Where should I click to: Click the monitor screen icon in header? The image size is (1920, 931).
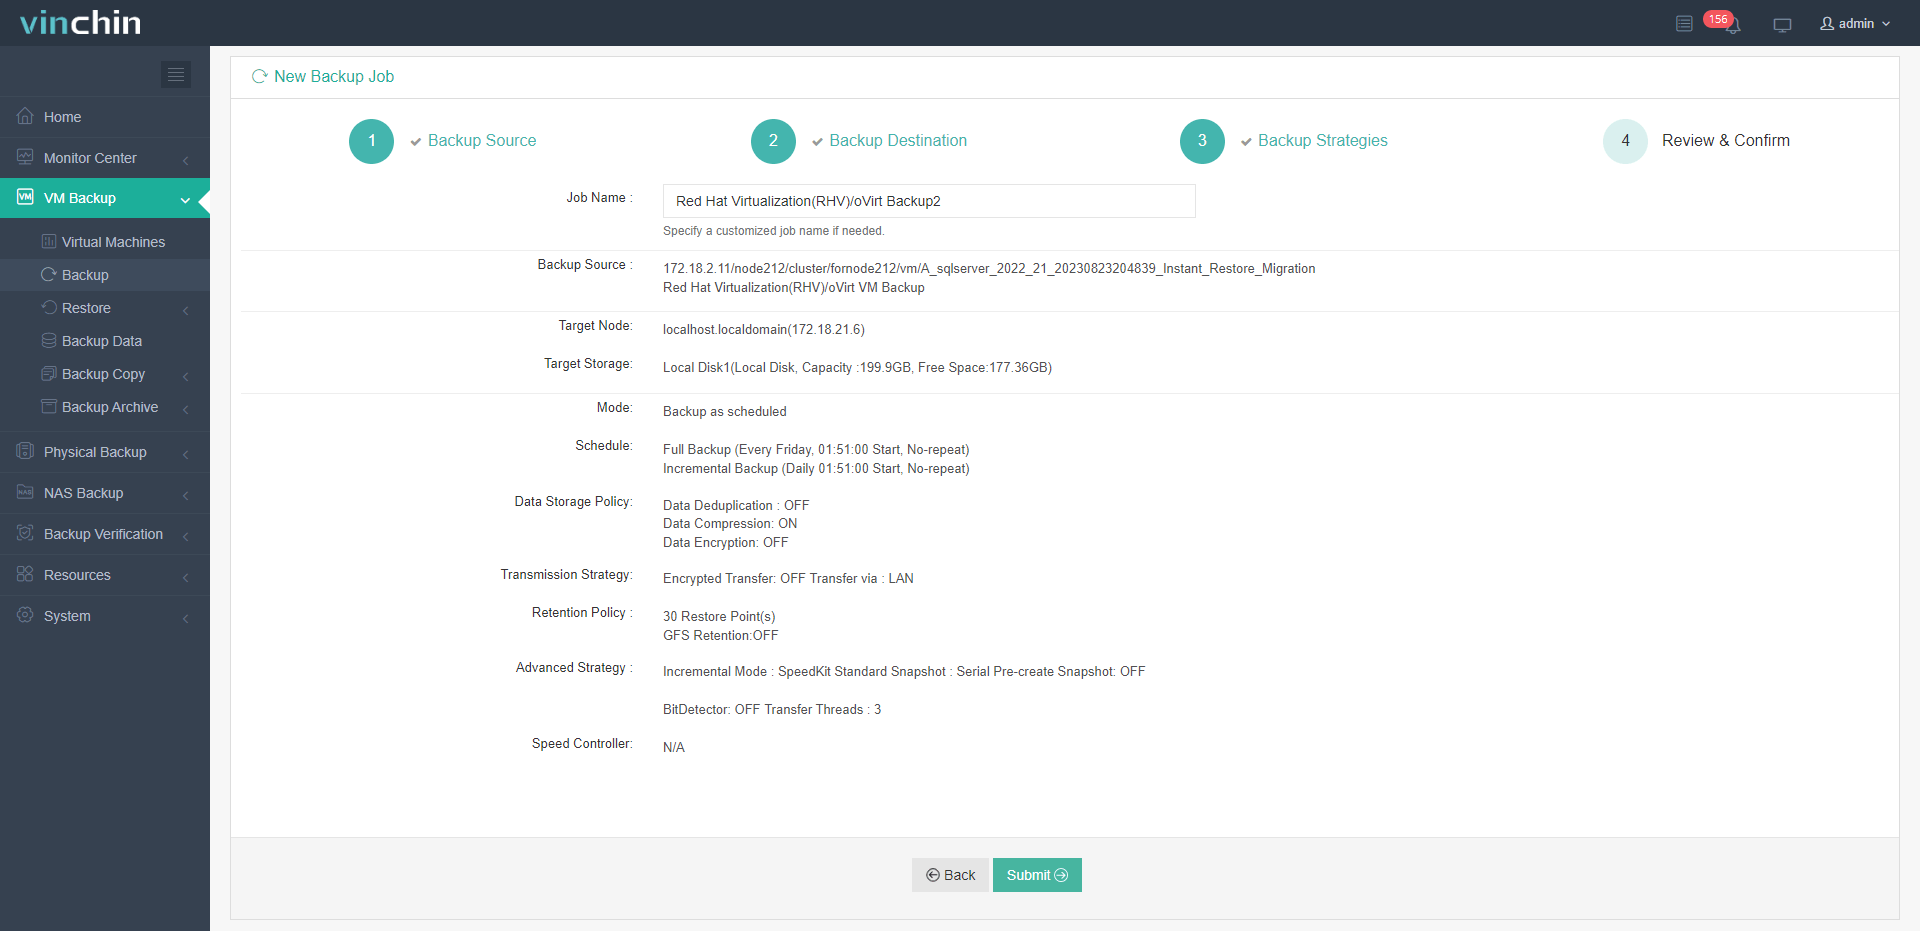tap(1782, 24)
